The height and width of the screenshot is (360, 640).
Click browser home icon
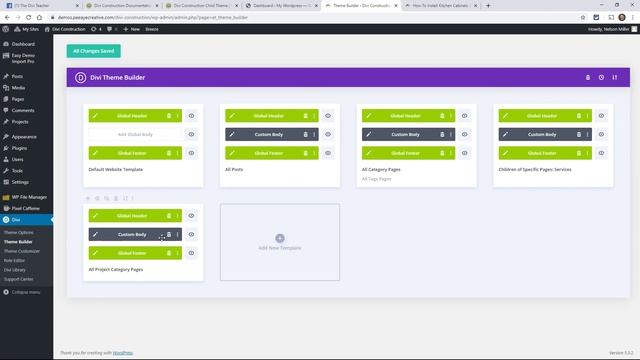pyautogui.click(x=39, y=18)
